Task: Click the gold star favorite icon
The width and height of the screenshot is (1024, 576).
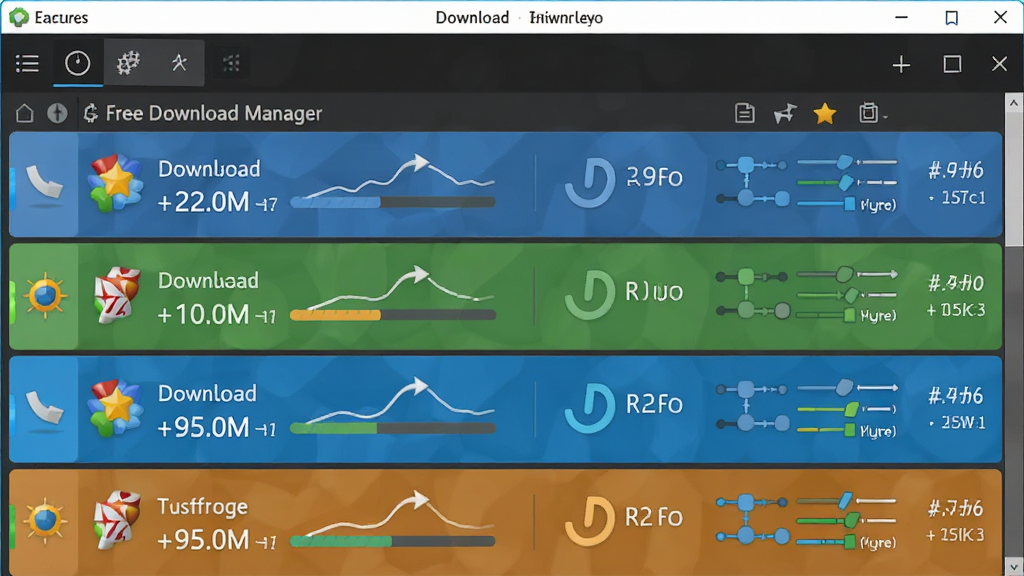Action: (825, 114)
